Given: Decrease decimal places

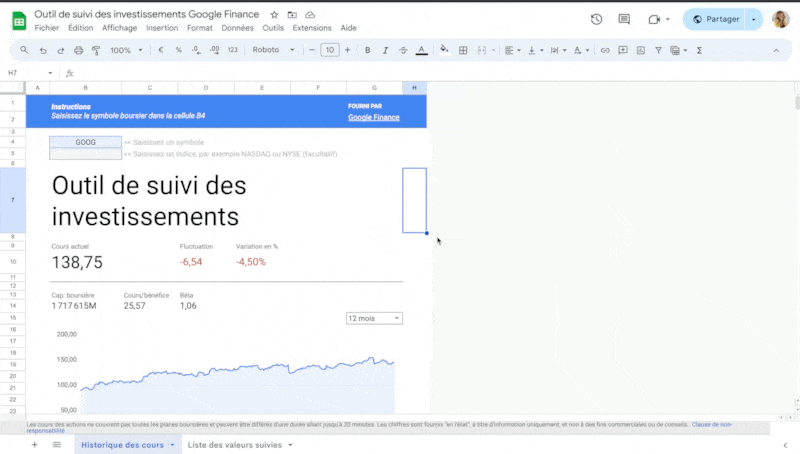Looking at the screenshot, I should (x=196, y=50).
